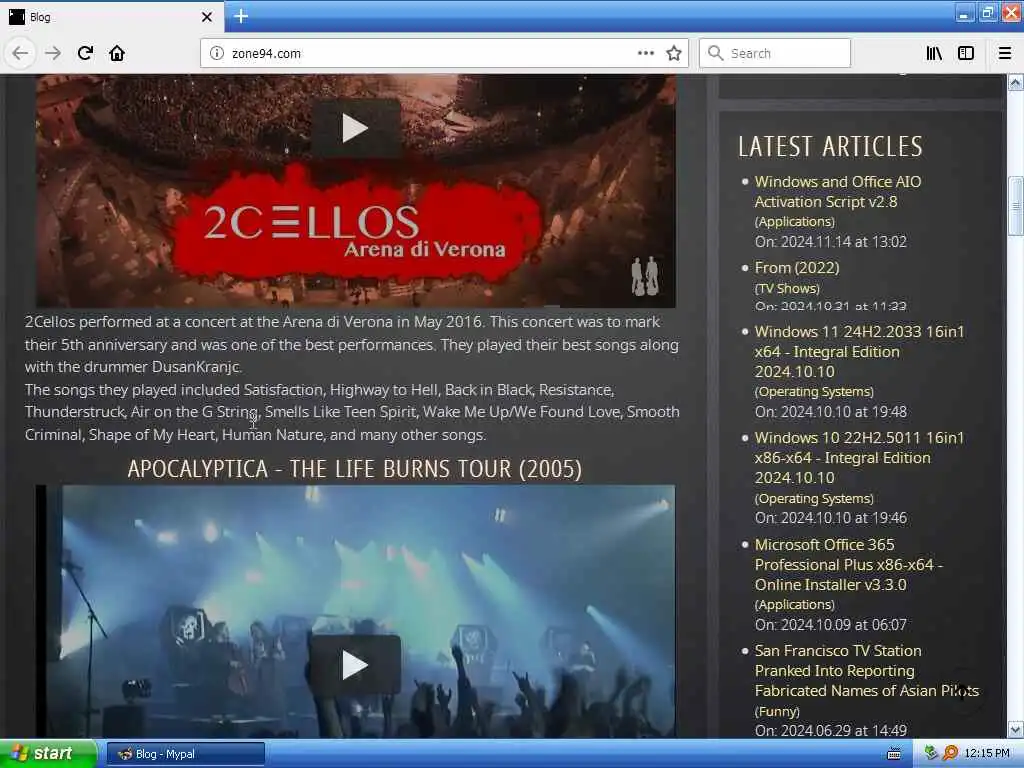Open San Francisco TV Station Pranked article
1024x768 pixels.
pyautogui.click(x=867, y=670)
